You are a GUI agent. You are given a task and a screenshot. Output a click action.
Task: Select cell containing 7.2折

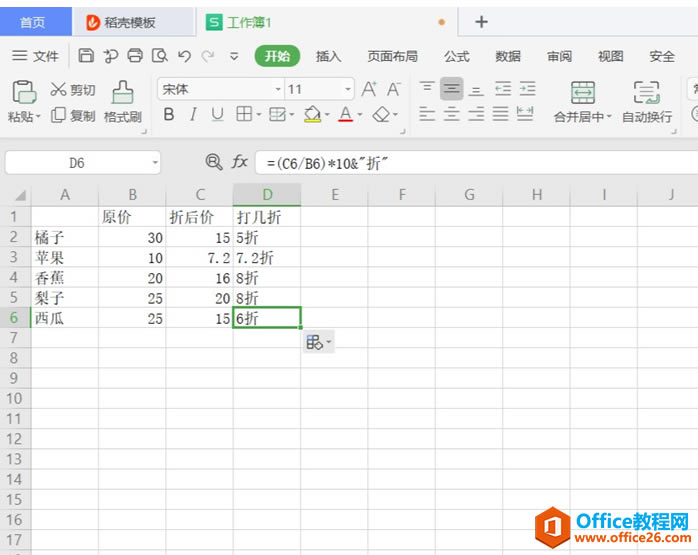coord(267,258)
